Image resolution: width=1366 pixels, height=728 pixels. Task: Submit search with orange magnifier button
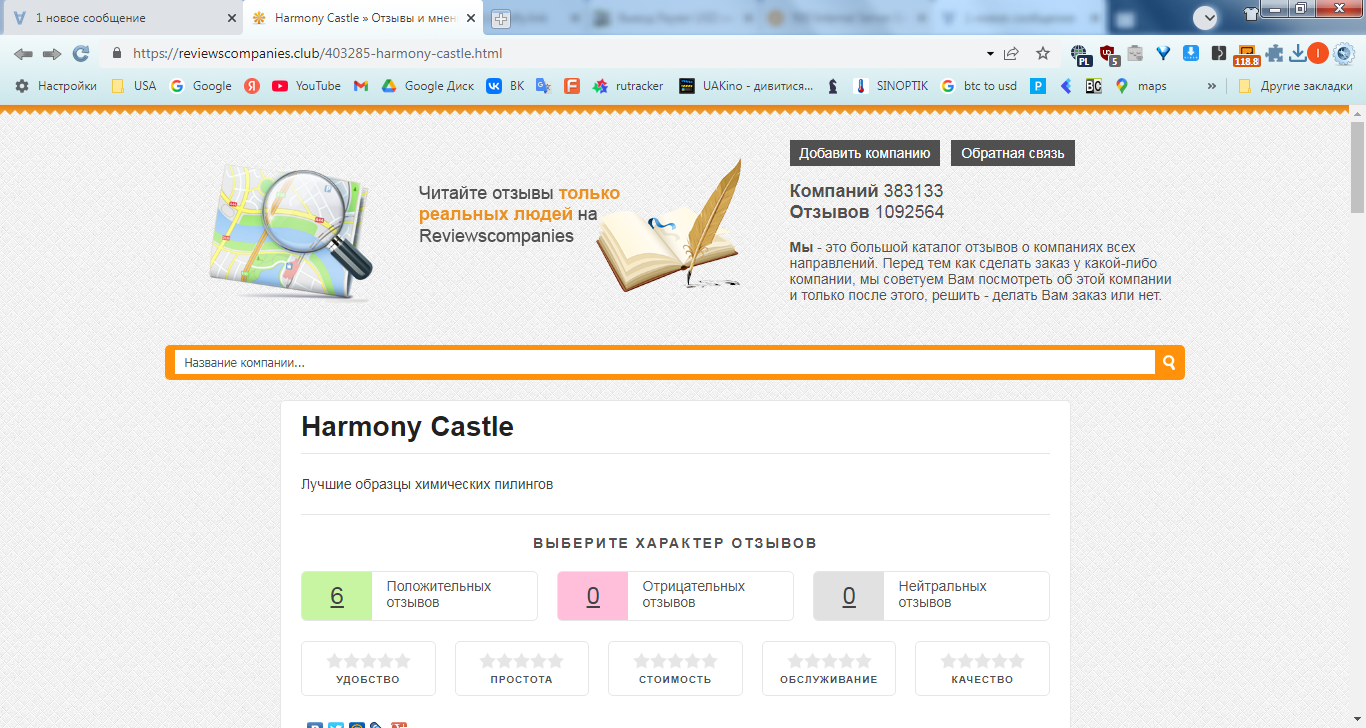[x=1169, y=362]
